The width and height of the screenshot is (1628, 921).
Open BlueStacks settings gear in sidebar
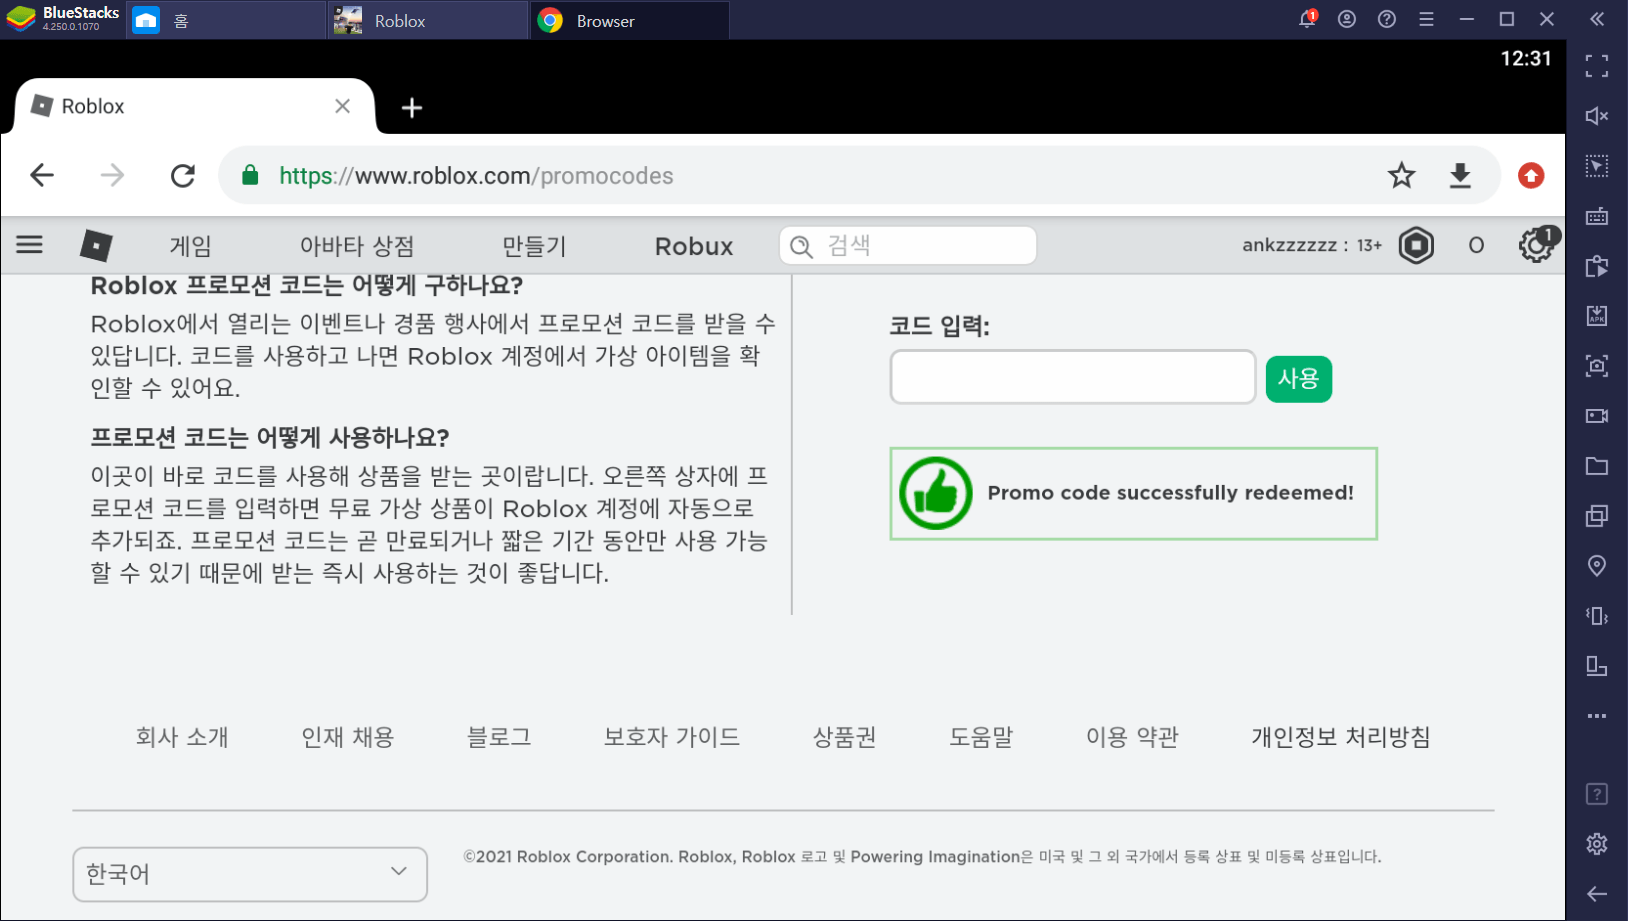pyautogui.click(x=1597, y=844)
